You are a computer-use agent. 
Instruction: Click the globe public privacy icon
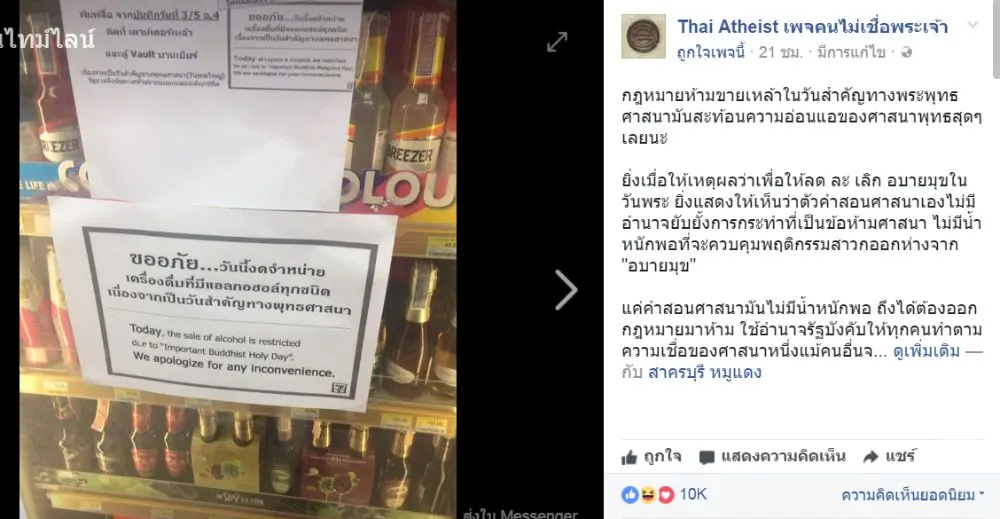click(x=906, y=52)
